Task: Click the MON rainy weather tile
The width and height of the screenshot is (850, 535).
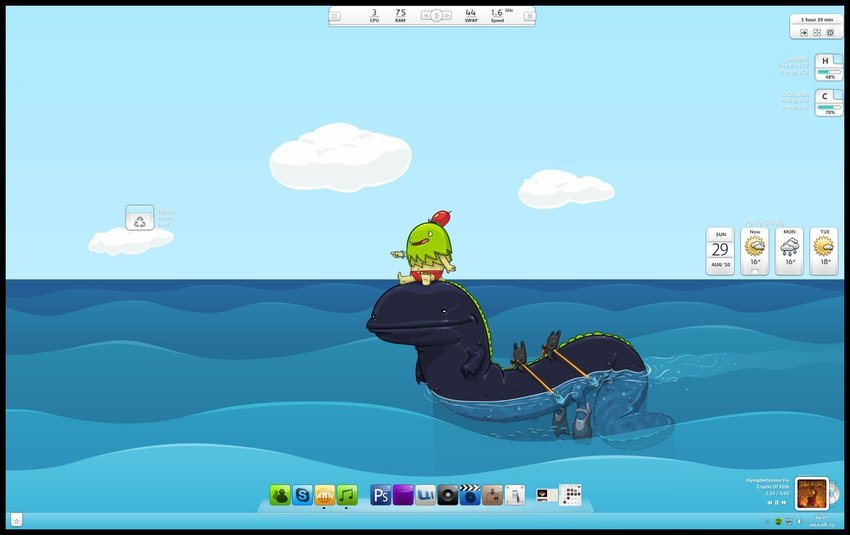Action: 789,251
